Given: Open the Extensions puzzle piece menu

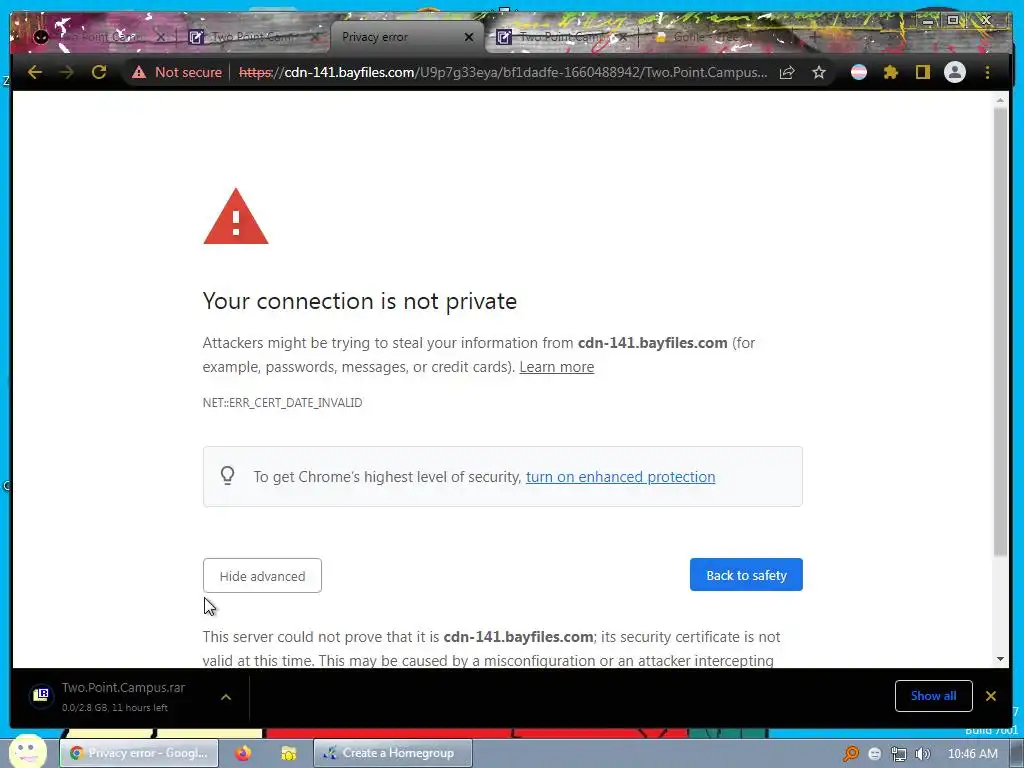Looking at the screenshot, I should (x=891, y=72).
